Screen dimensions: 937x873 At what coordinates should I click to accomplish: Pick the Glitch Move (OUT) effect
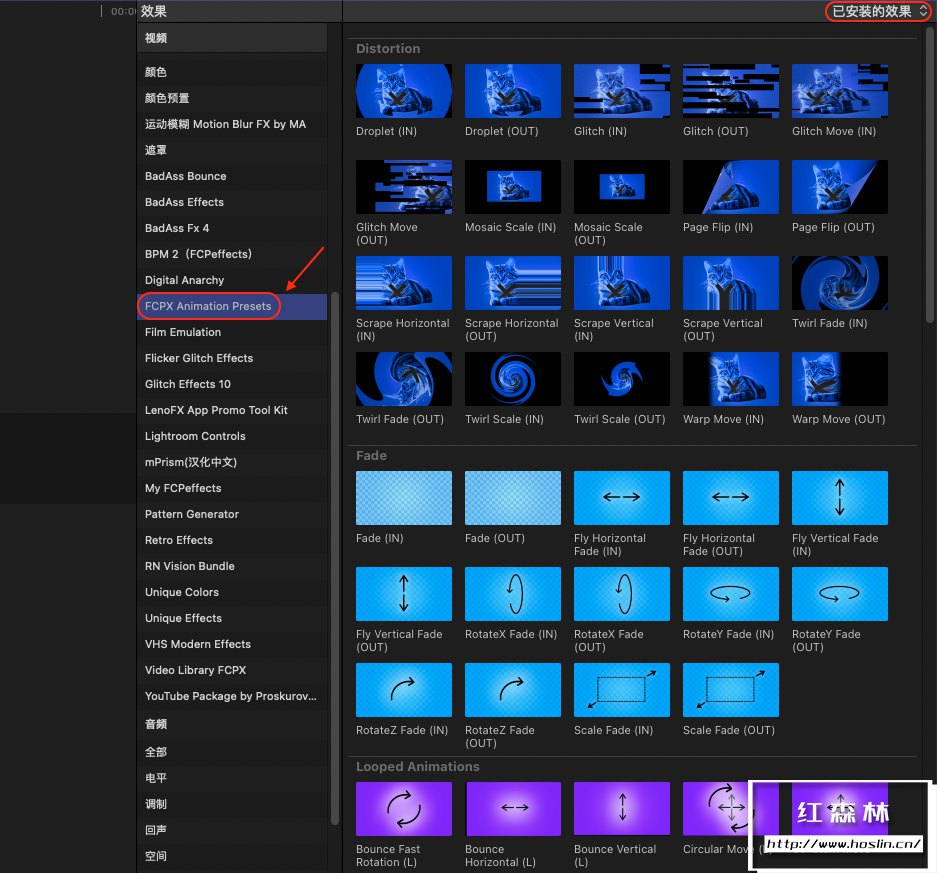click(x=403, y=186)
